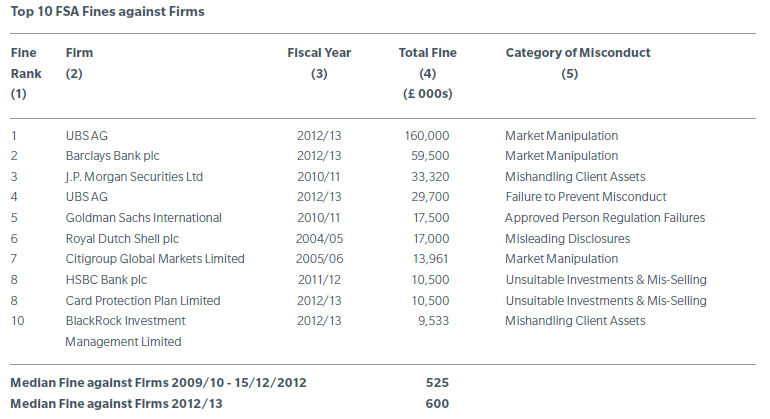
Task: Click the Failure to Prevent Misconduct cell
Action: point(585,197)
